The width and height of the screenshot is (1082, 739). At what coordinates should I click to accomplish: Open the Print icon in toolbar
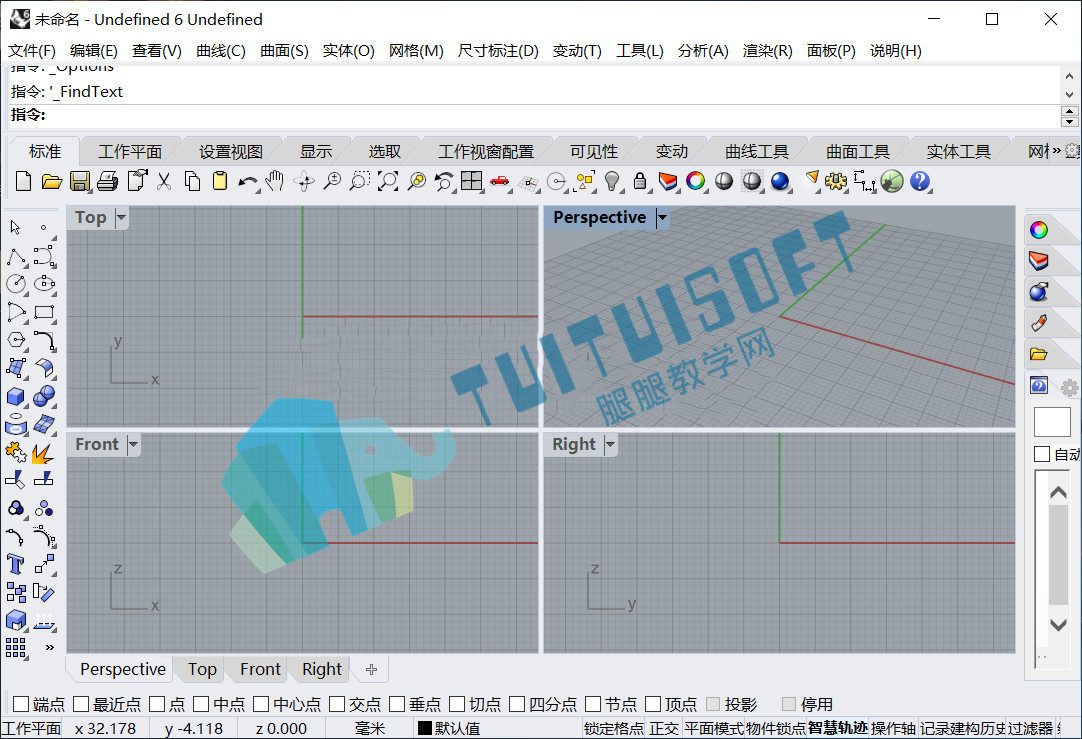[x=107, y=181]
